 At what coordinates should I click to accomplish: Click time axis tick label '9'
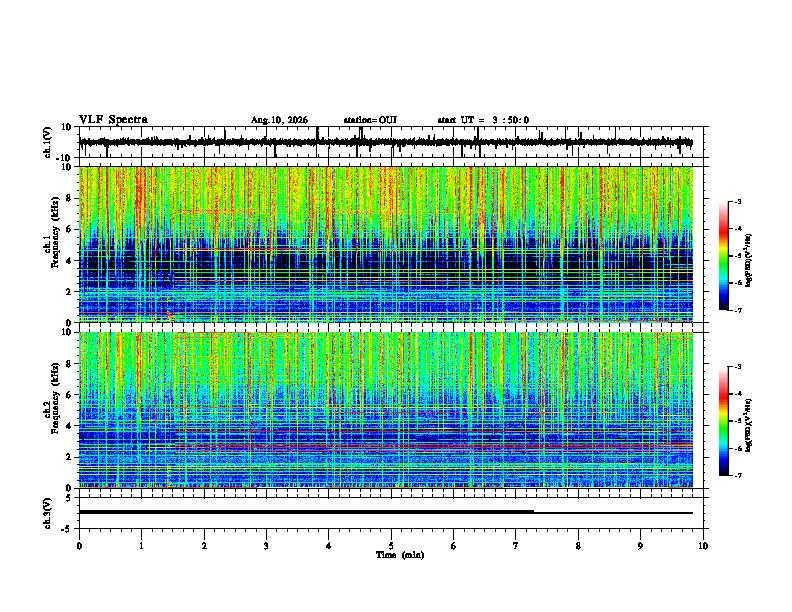pyautogui.click(x=640, y=546)
